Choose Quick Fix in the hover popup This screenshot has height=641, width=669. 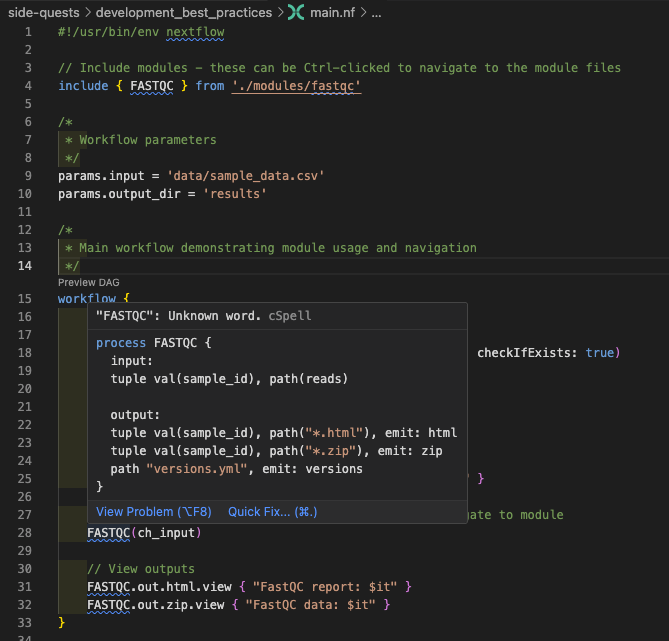pyautogui.click(x=272, y=511)
